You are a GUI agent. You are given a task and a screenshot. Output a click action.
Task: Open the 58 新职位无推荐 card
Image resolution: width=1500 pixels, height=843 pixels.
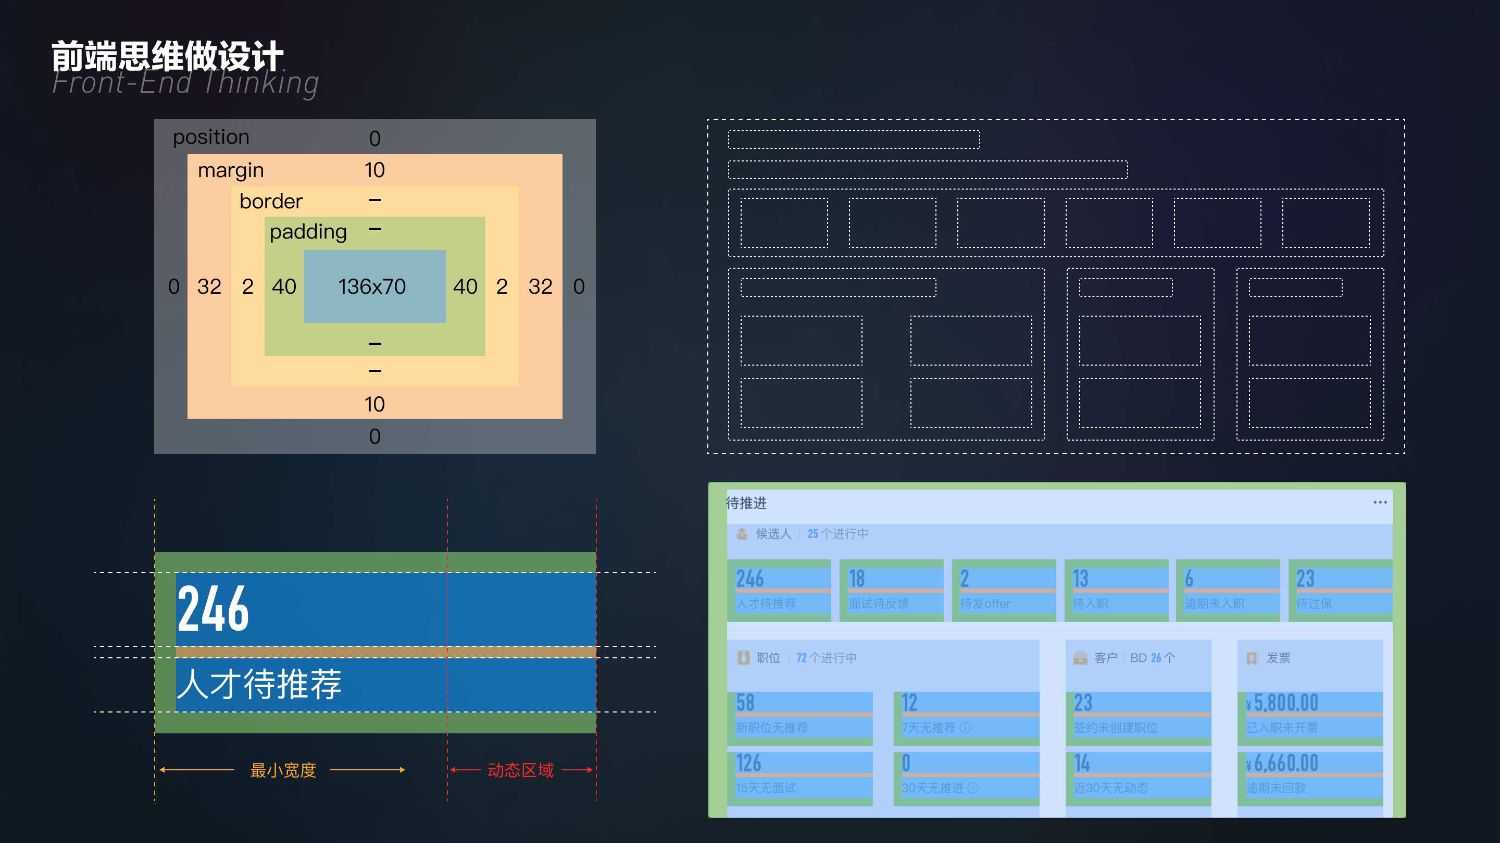tap(799, 715)
